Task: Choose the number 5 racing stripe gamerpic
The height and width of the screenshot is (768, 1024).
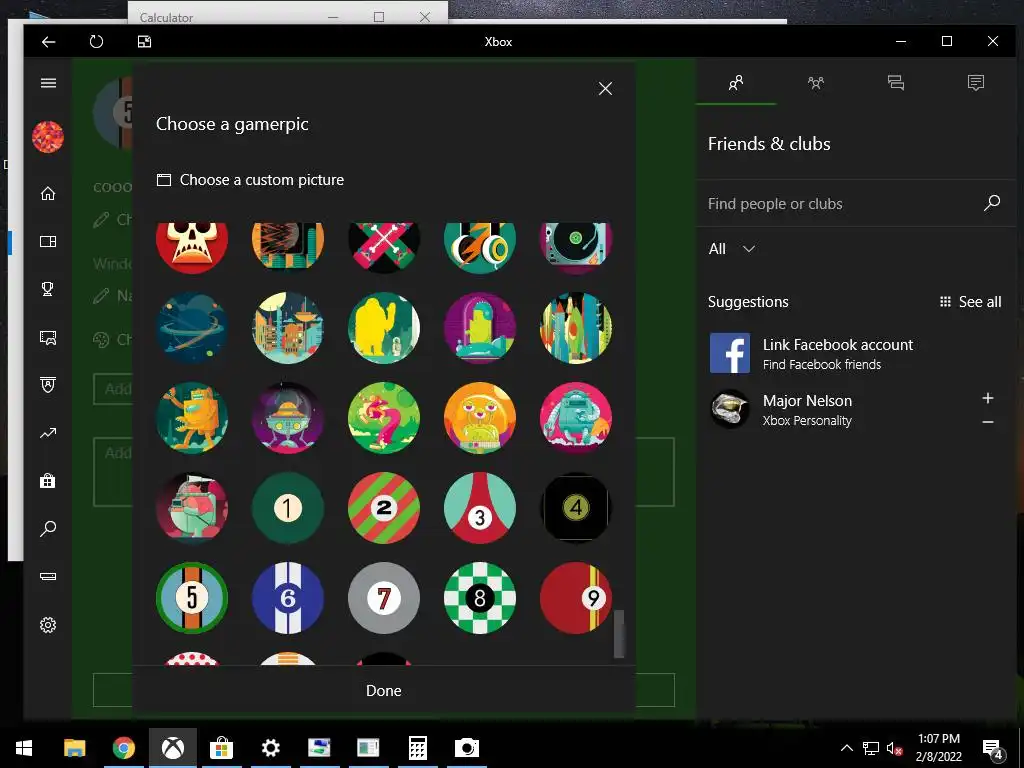Action: coord(192,598)
